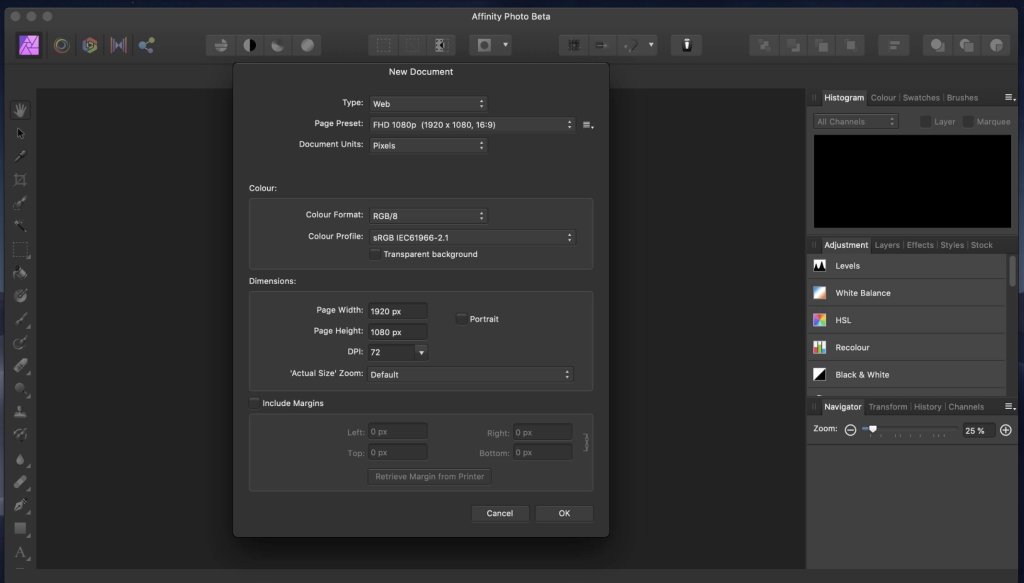Switch to the Brushes tab
The height and width of the screenshot is (583, 1024).
point(962,98)
